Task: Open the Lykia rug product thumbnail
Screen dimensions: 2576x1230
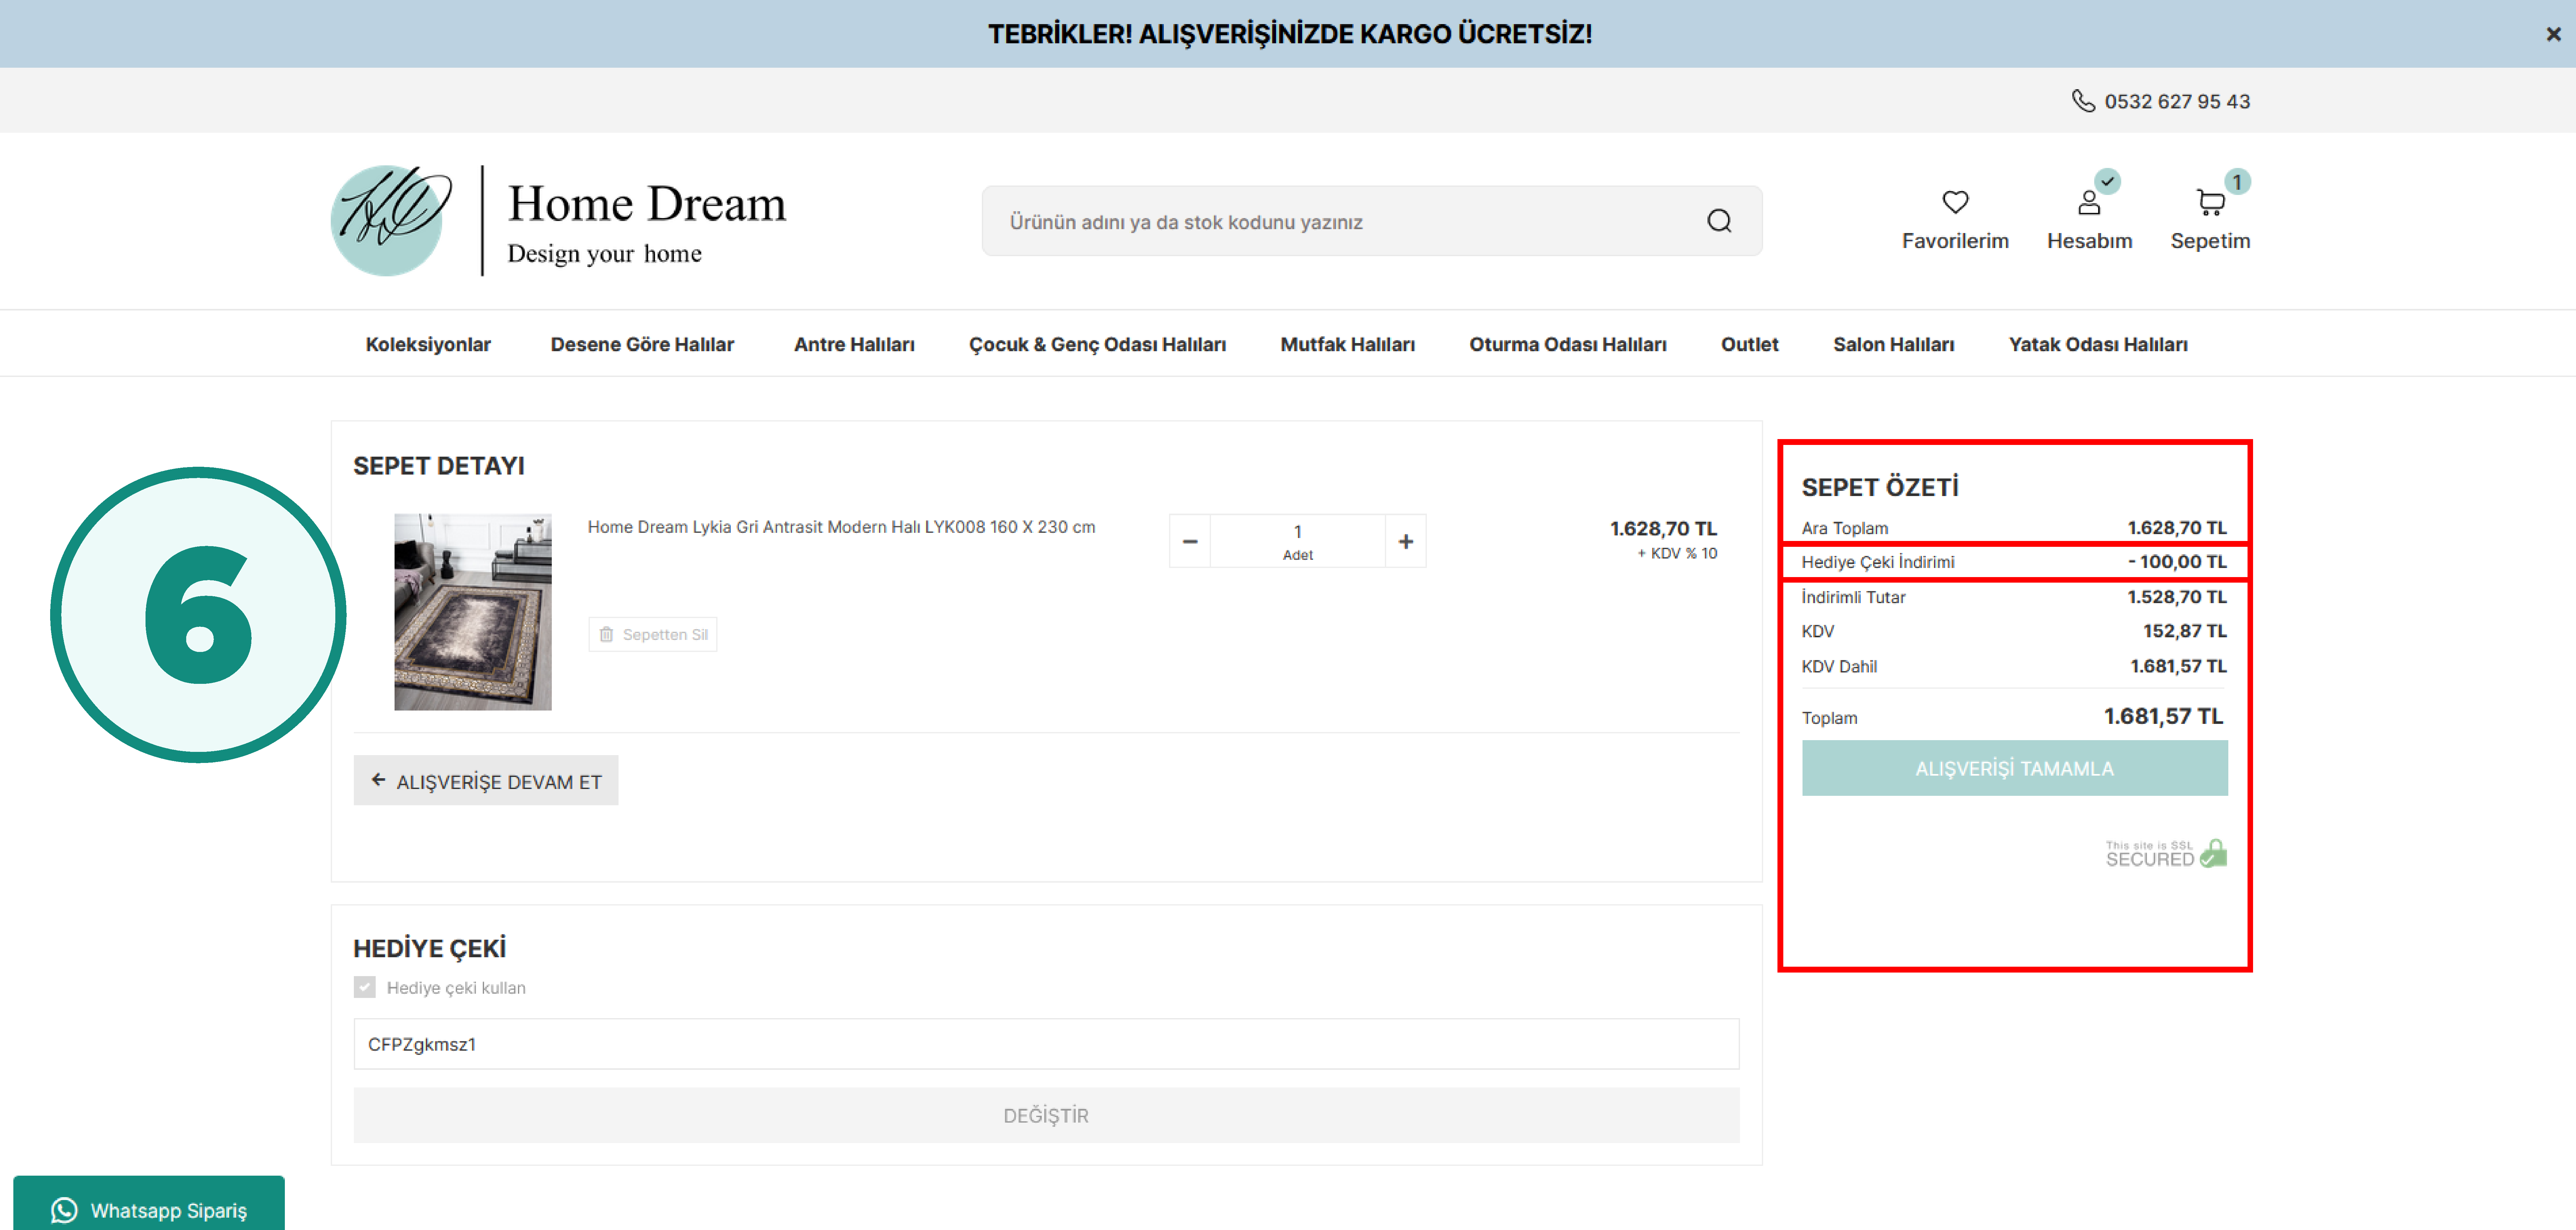Action: point(473,612)
